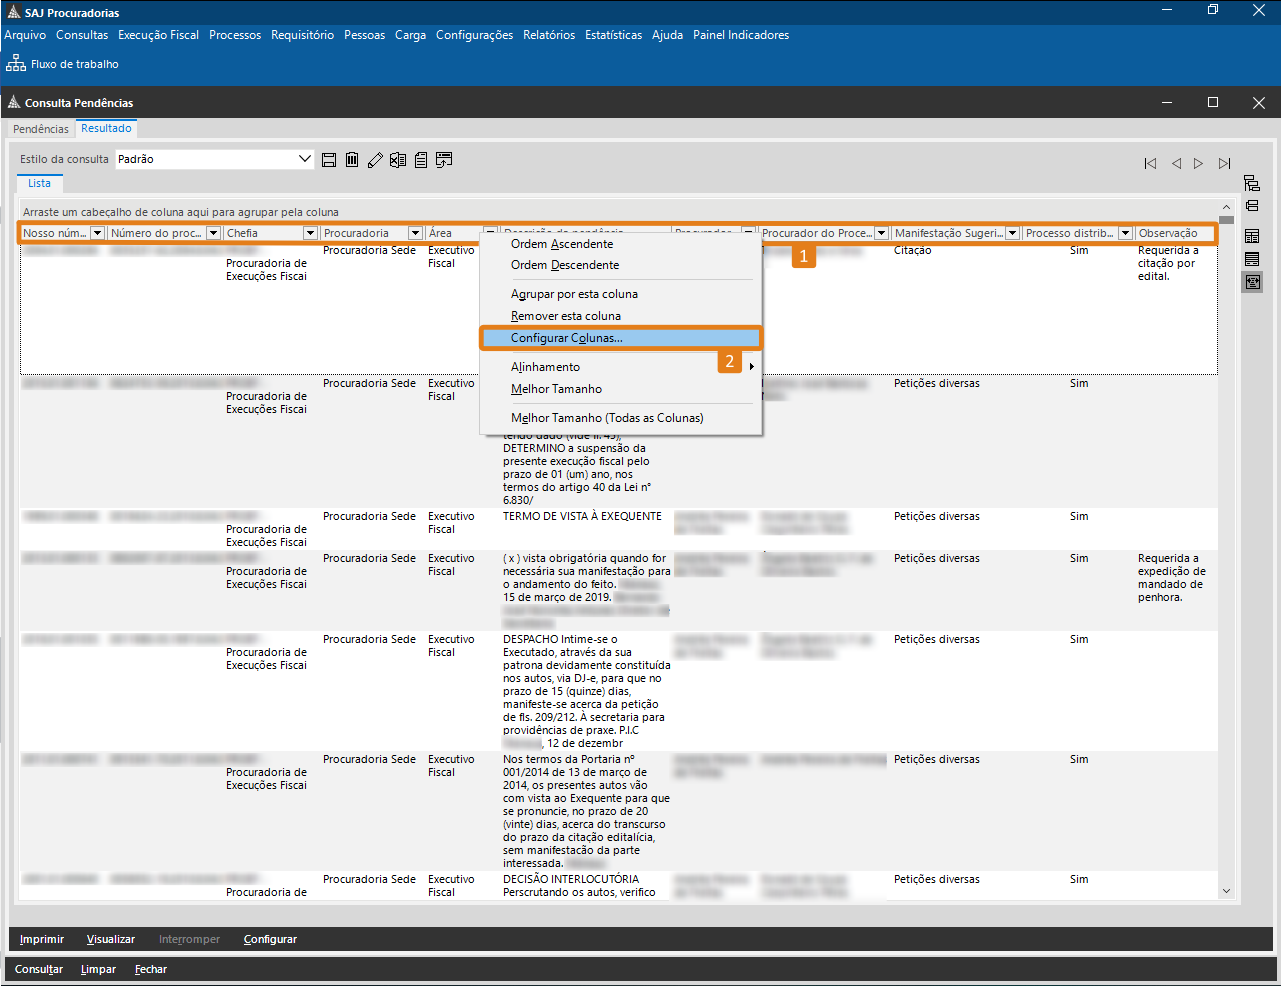Click the Consultar button
1281x986 pixels.
point(39,969)
